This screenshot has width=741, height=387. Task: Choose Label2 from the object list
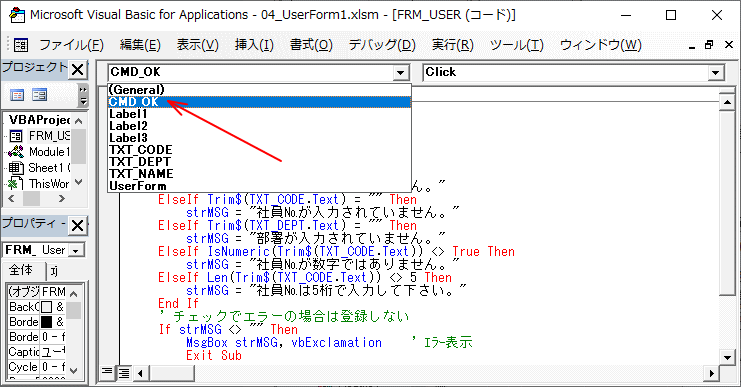(259, 126)
